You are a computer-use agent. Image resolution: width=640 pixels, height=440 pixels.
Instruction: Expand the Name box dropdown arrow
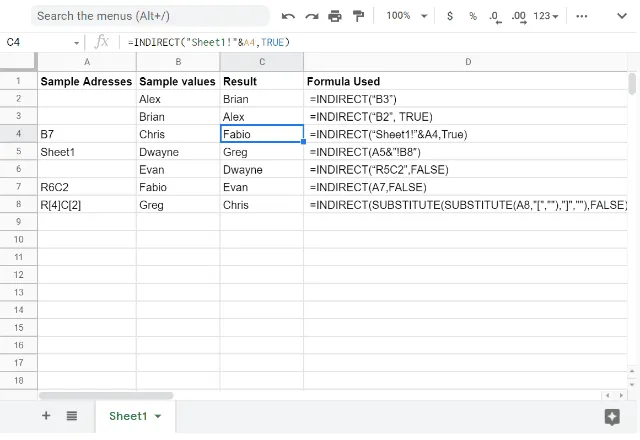(x=77, y=42)
